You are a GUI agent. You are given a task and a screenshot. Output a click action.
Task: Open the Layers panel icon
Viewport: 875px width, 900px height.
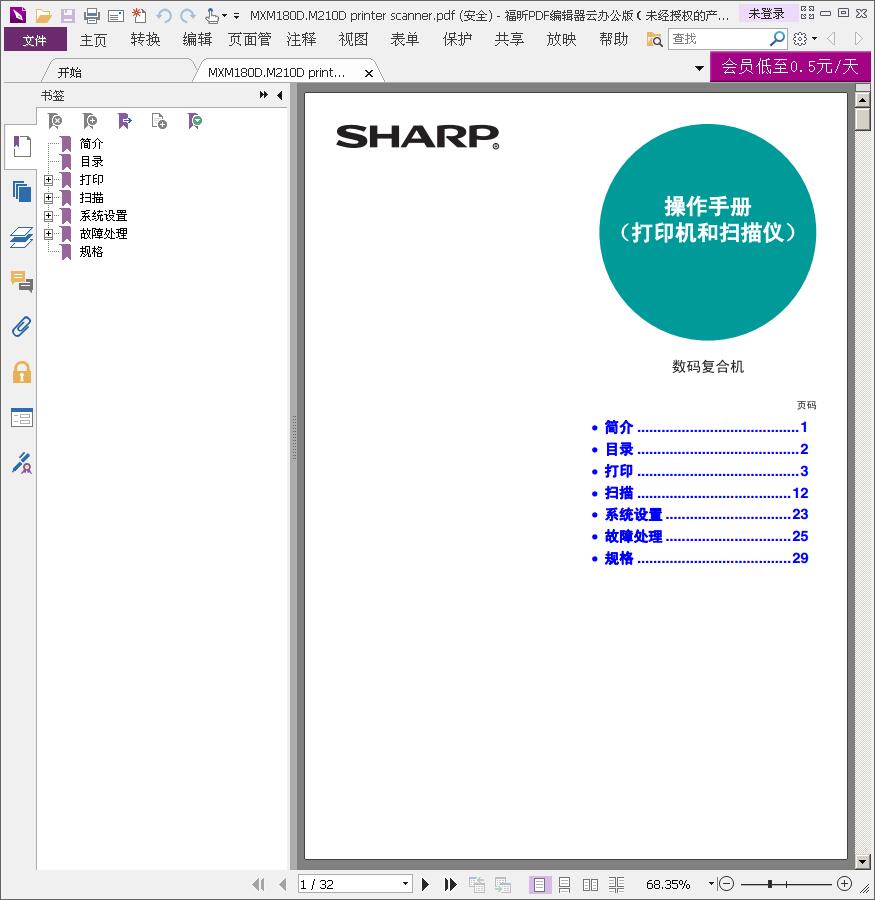[x=22, y=236]
